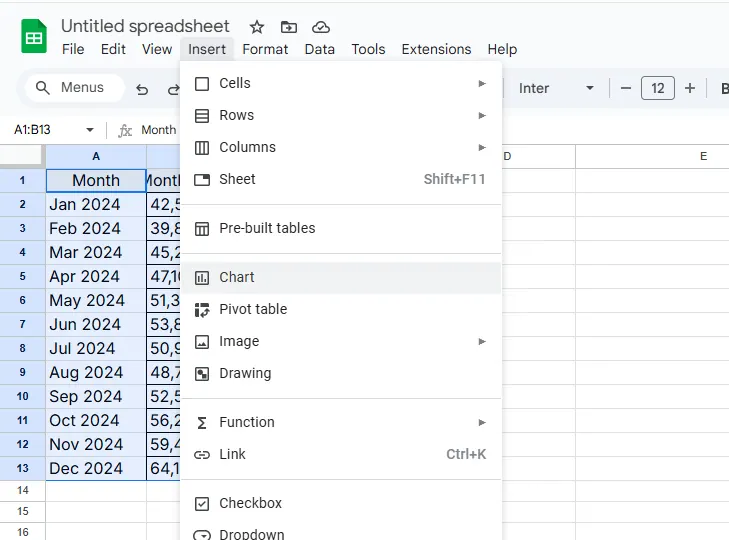
Task: Click Link option in Insert menu
Action: [232, 454]
